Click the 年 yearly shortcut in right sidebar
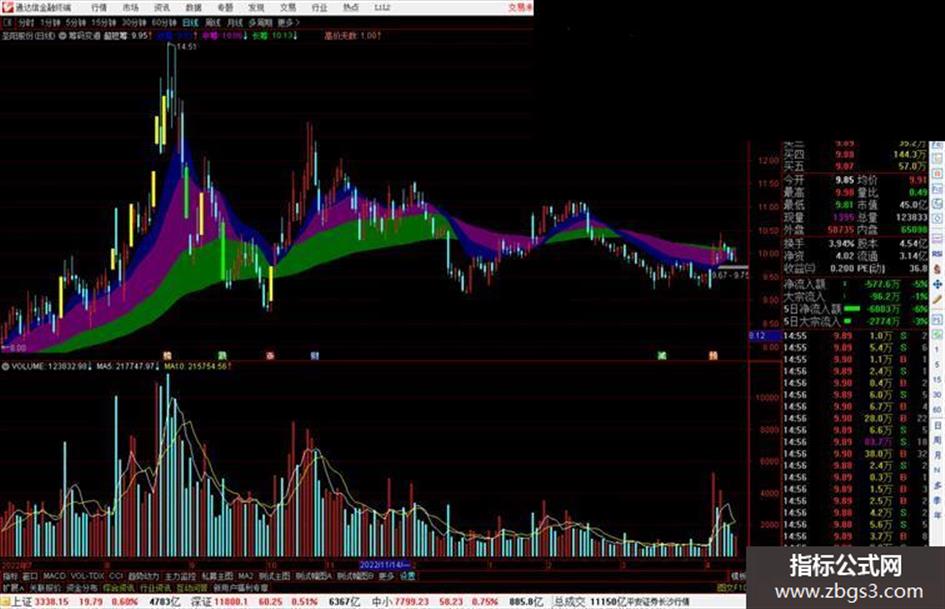Screen dimensions: 945x609 [937, 516]
